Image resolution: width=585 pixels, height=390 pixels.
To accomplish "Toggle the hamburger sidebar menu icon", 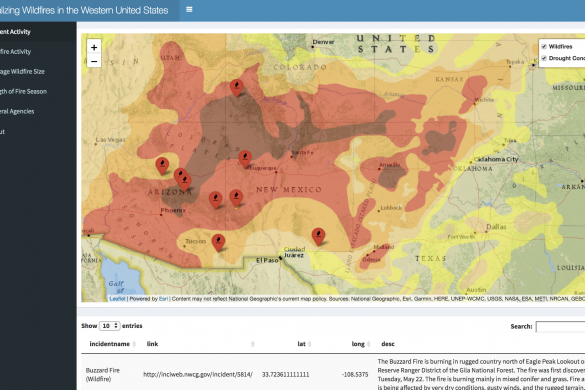I will coord(189,10).
